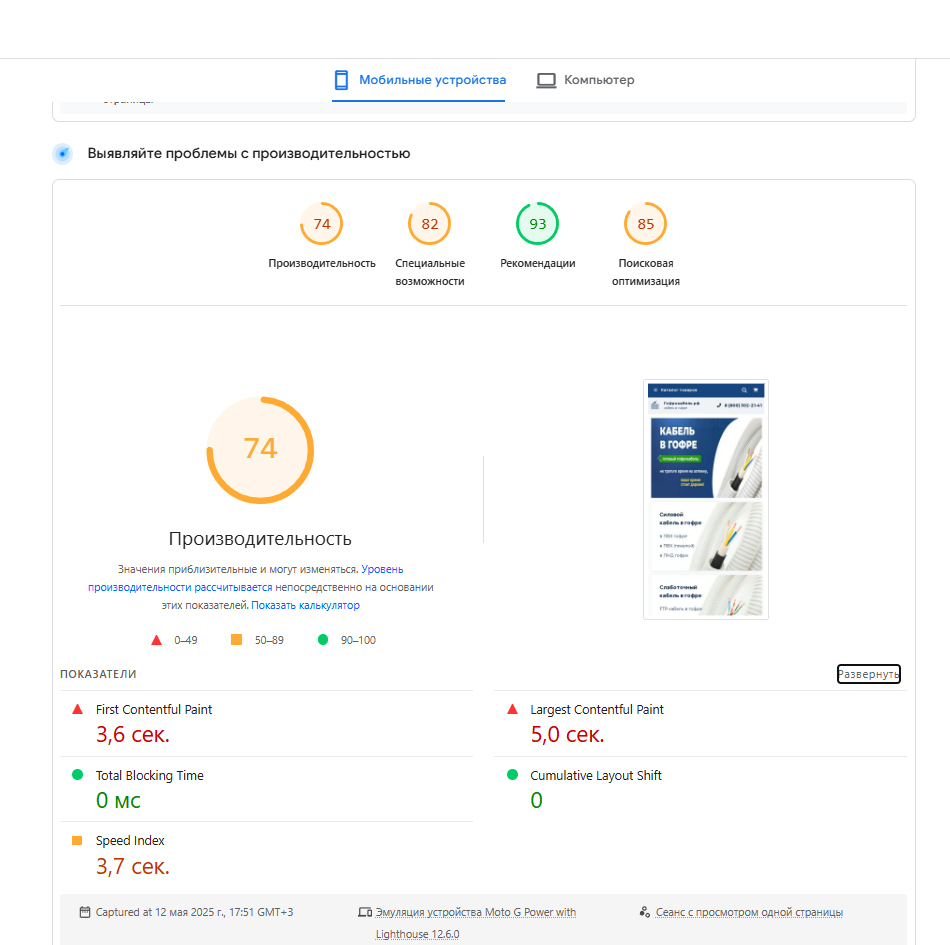Click the orange square beside Speed Index
The image size is (950, 945).
pos(77,841)
